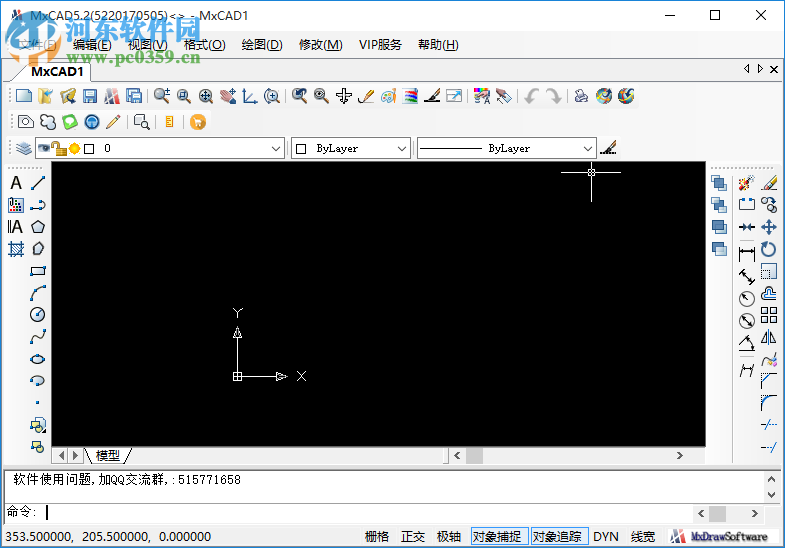The width and height of the screenshot is (785, 548).
Task: Open the ByLayer color dropdown
Action: (x=401, y=149)
